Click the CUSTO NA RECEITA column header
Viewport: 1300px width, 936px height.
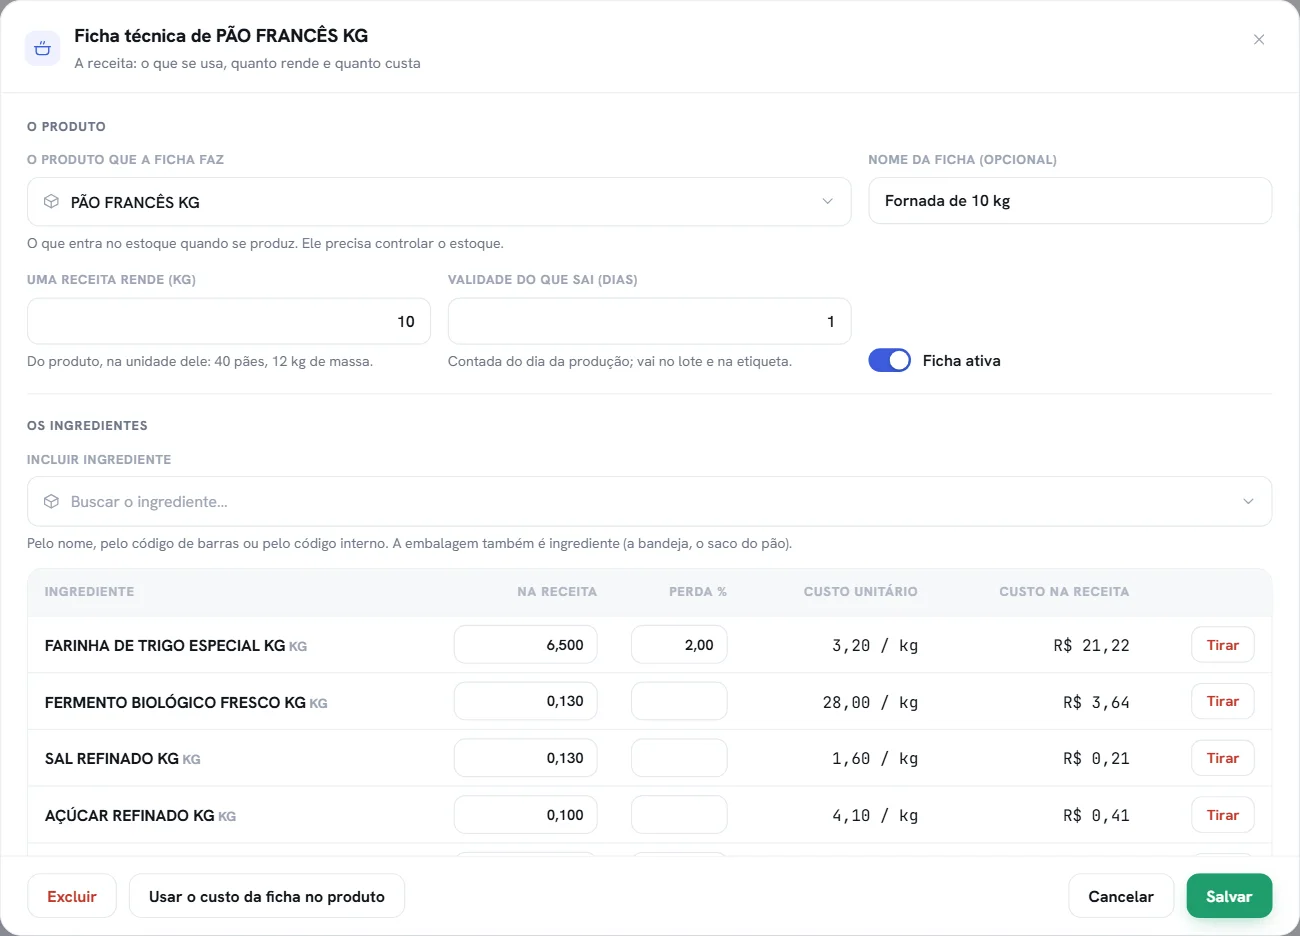1064,592
